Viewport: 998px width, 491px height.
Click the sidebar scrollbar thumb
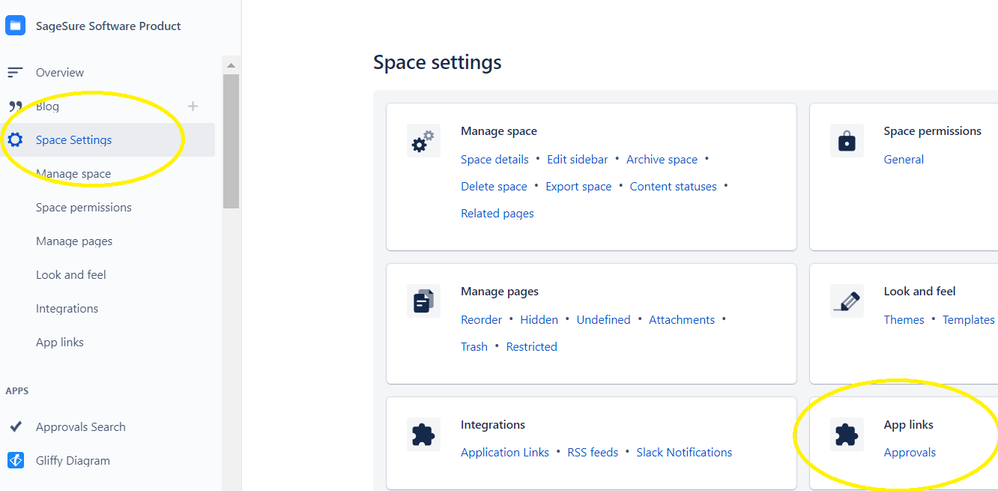[231, 141]
